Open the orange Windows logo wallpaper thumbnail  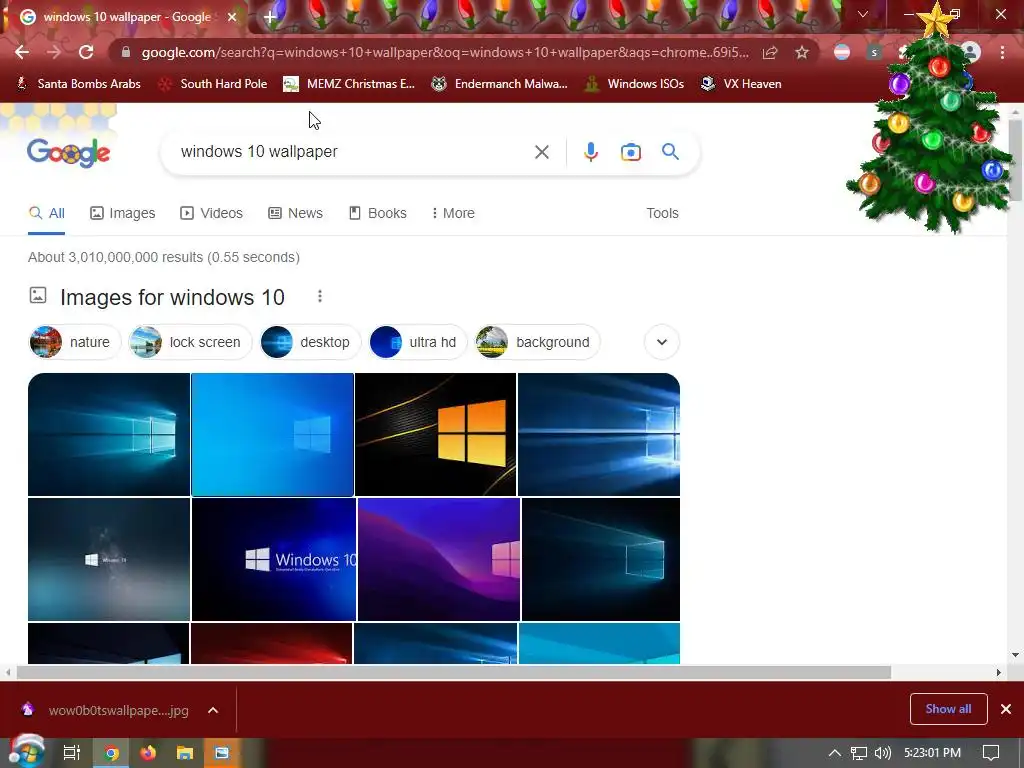436,434
